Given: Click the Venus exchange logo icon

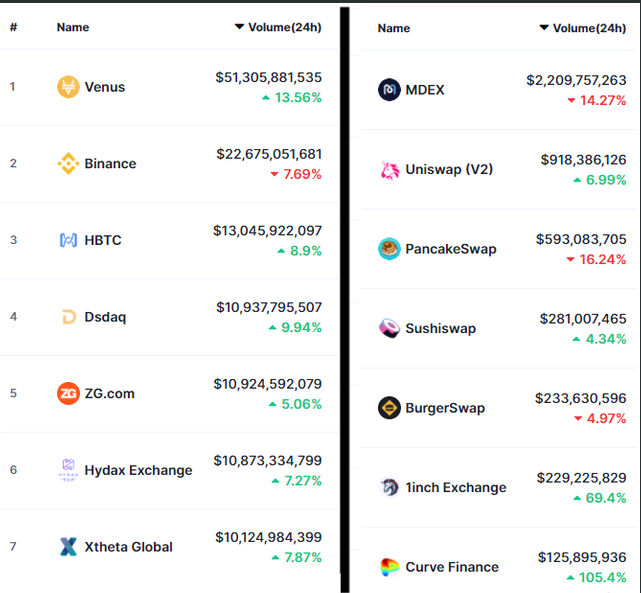Looking at the screenshot, I should [68, 87].
